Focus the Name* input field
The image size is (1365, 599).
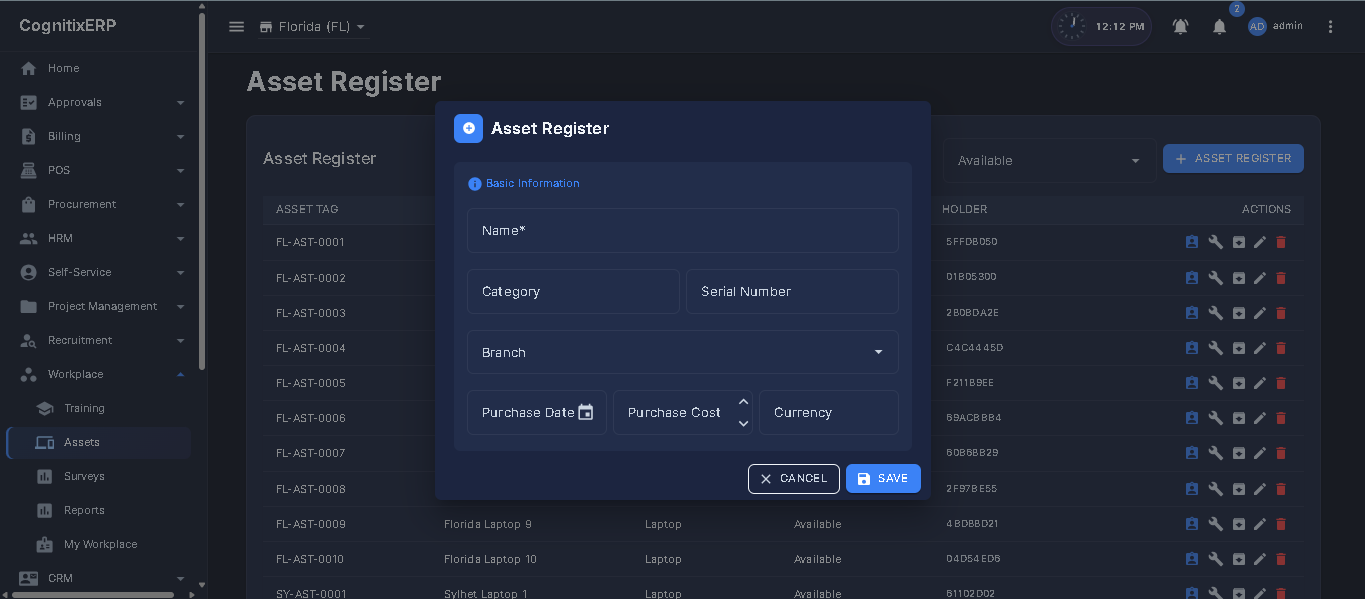pos(683,230)
